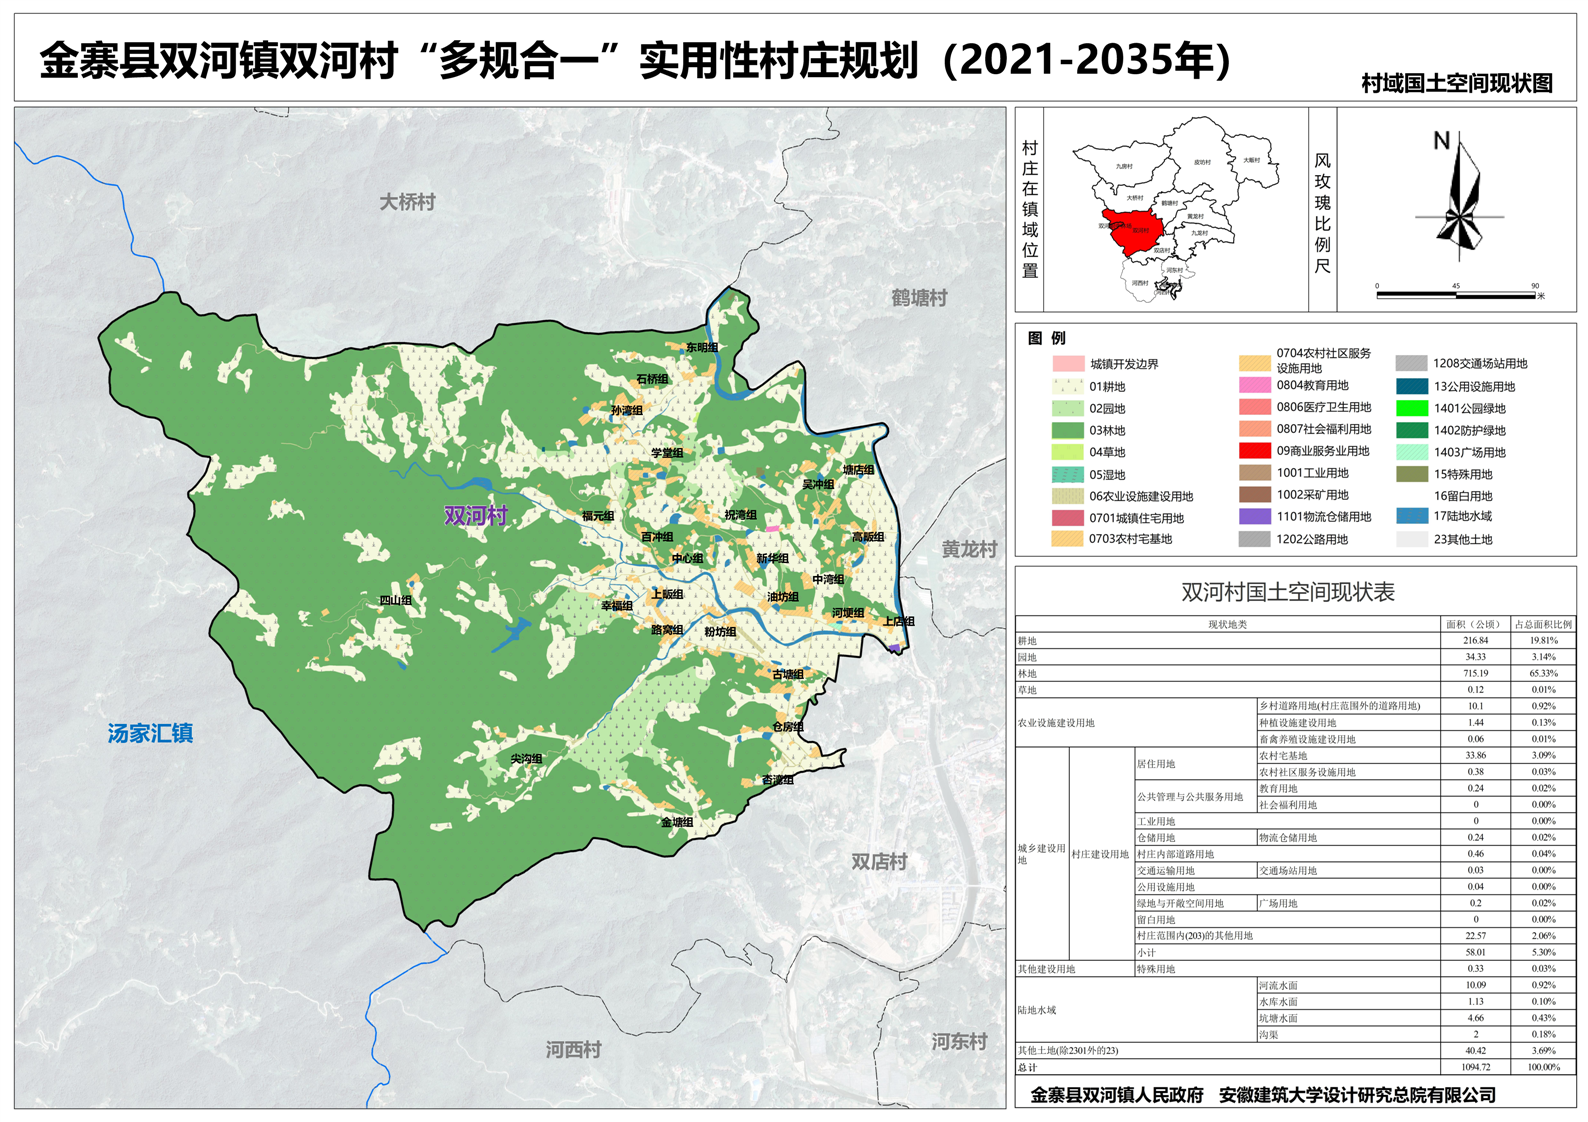Click the 村域国土空间现状图 subtitle text
The image size is (1588, 1122).
(x=1456, y=84)
